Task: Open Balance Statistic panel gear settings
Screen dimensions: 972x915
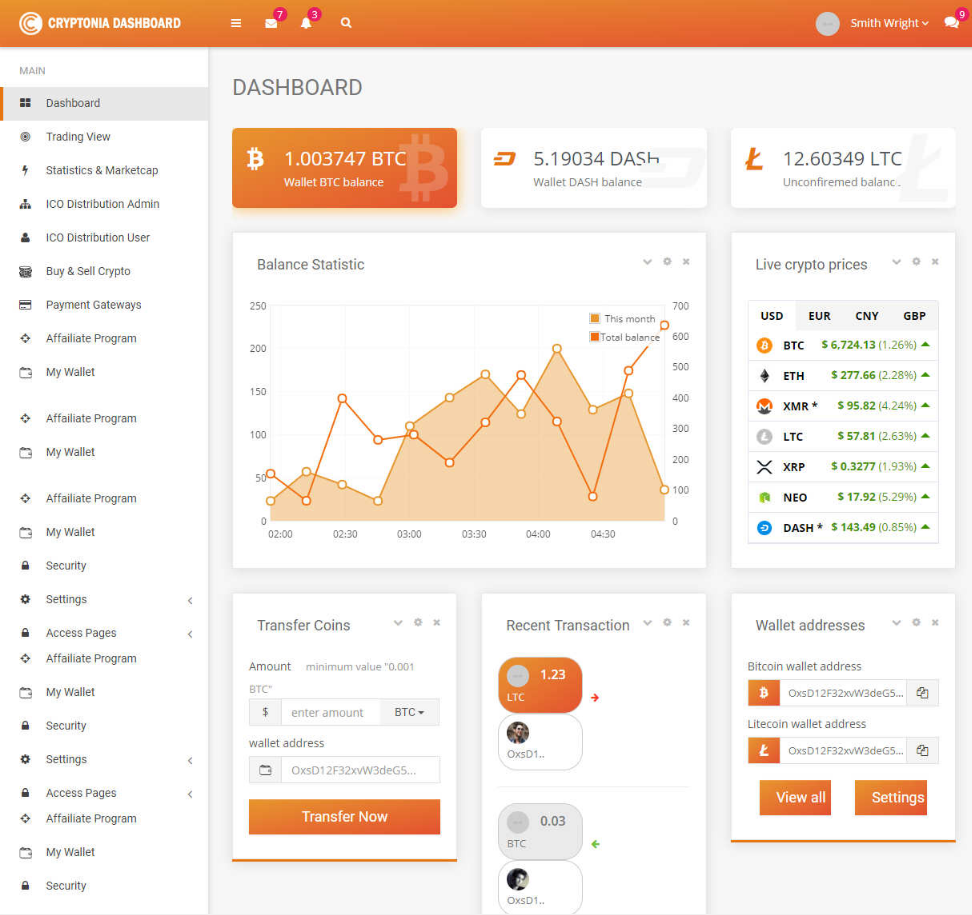Action: [x=667, y=262]
